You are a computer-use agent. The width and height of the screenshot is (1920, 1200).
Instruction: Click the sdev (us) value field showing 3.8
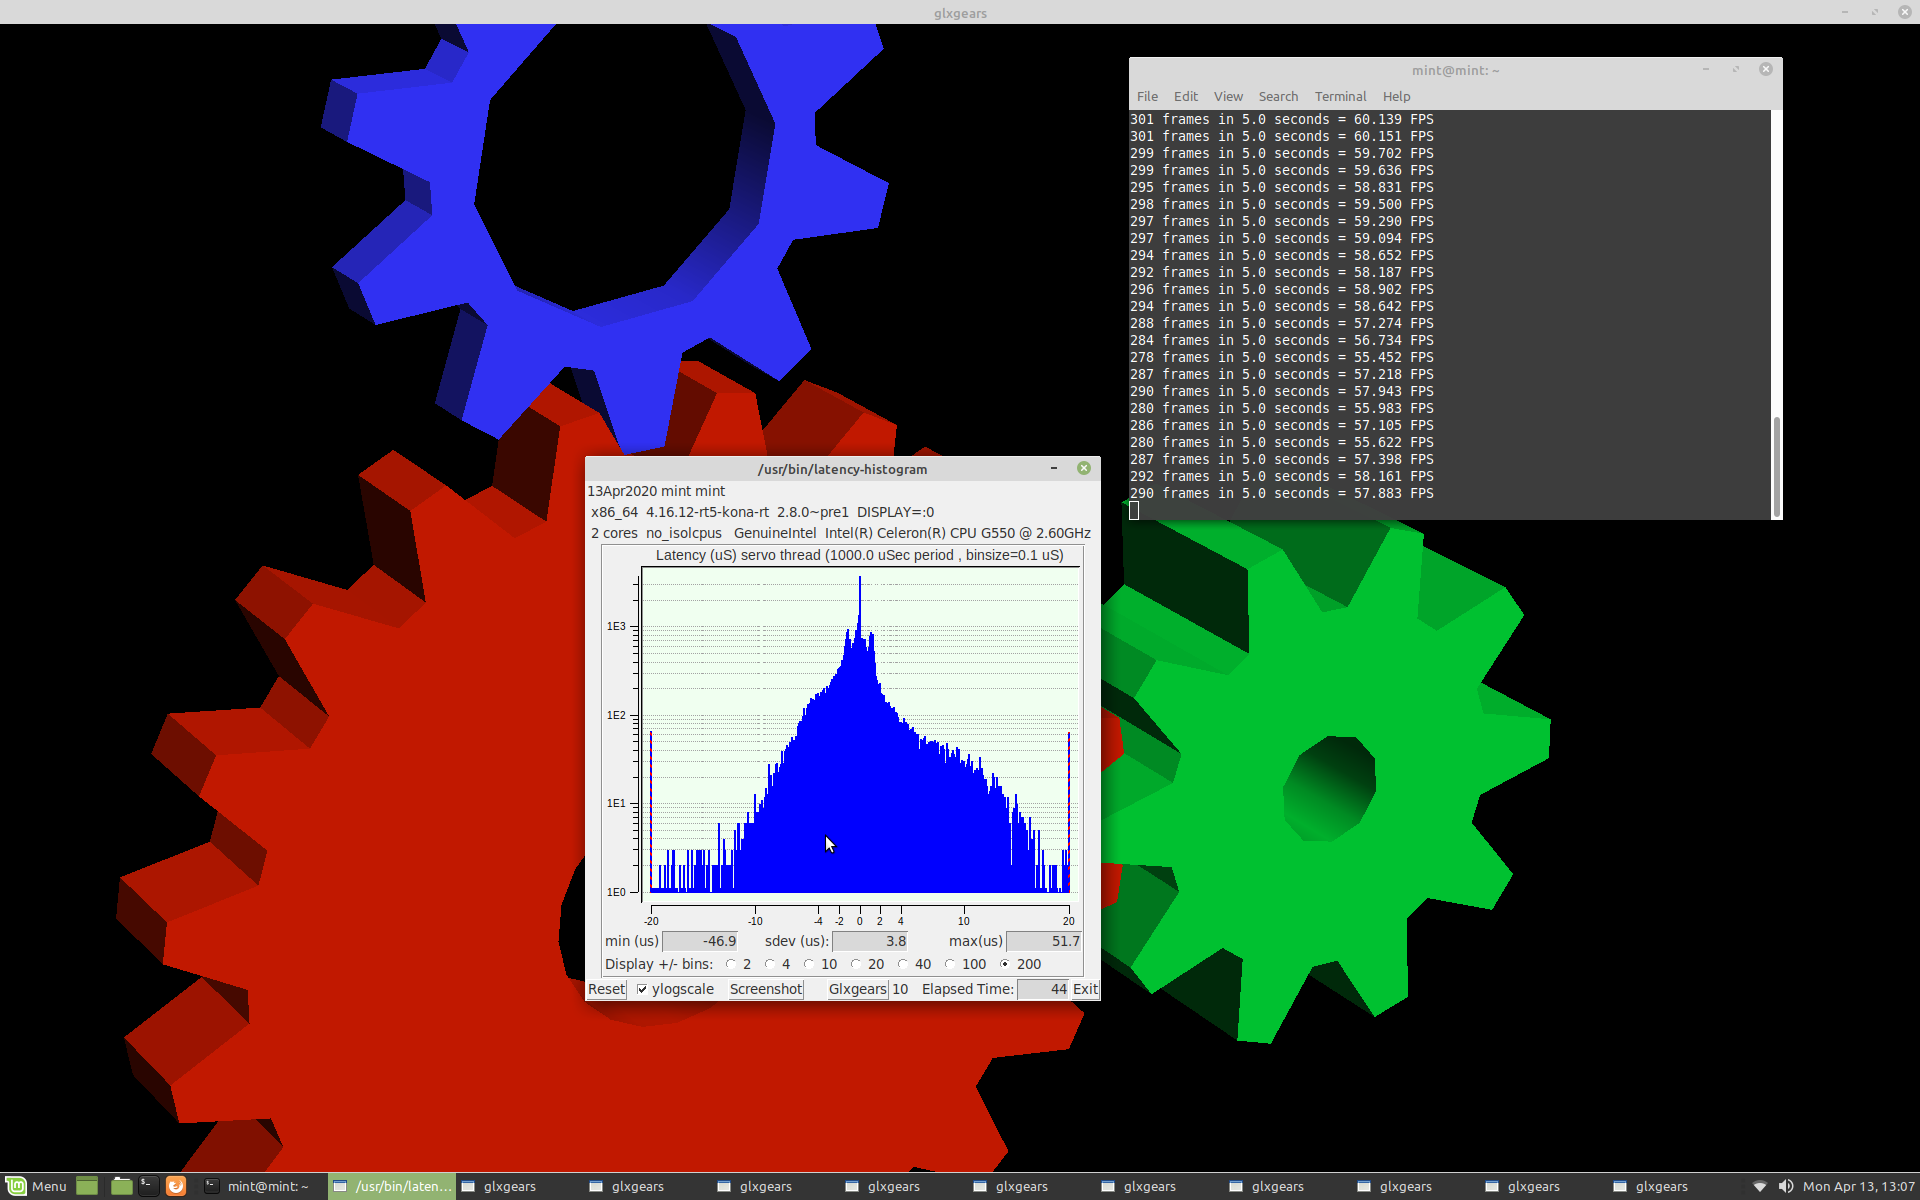coord(870,941)
